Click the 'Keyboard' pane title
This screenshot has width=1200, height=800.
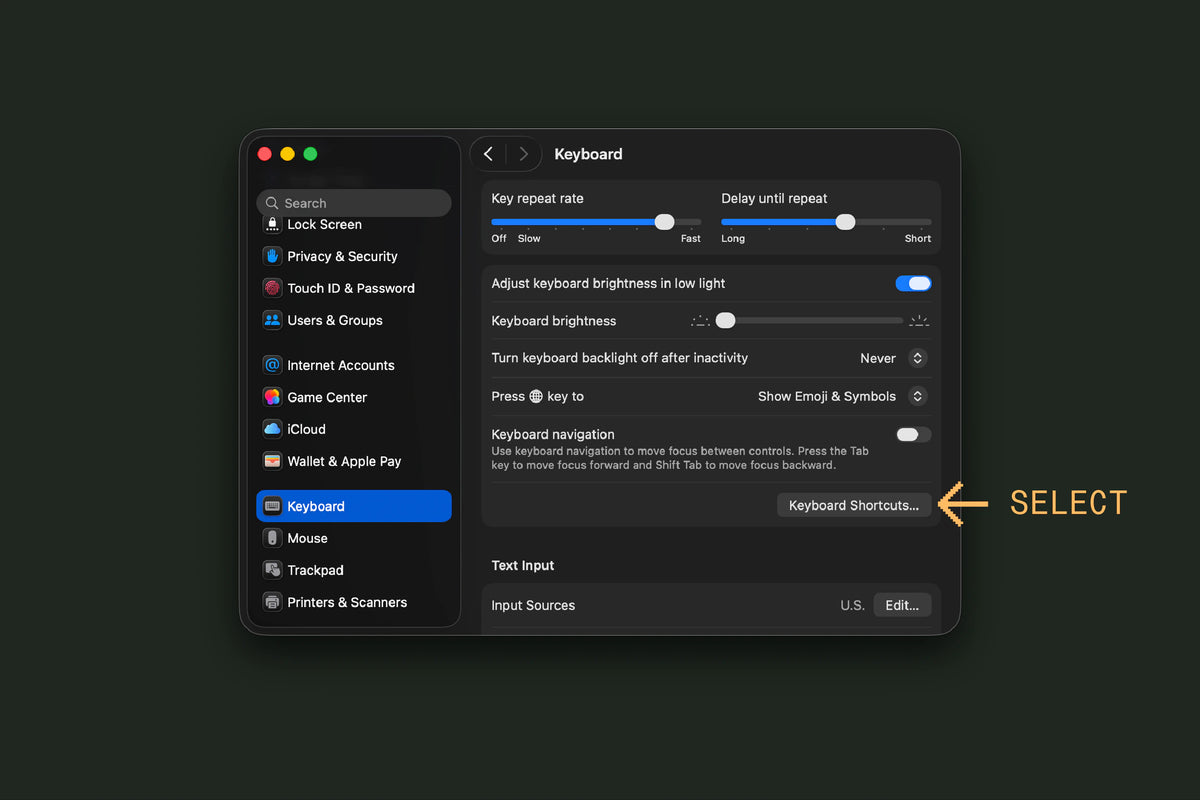click(588, 154)
